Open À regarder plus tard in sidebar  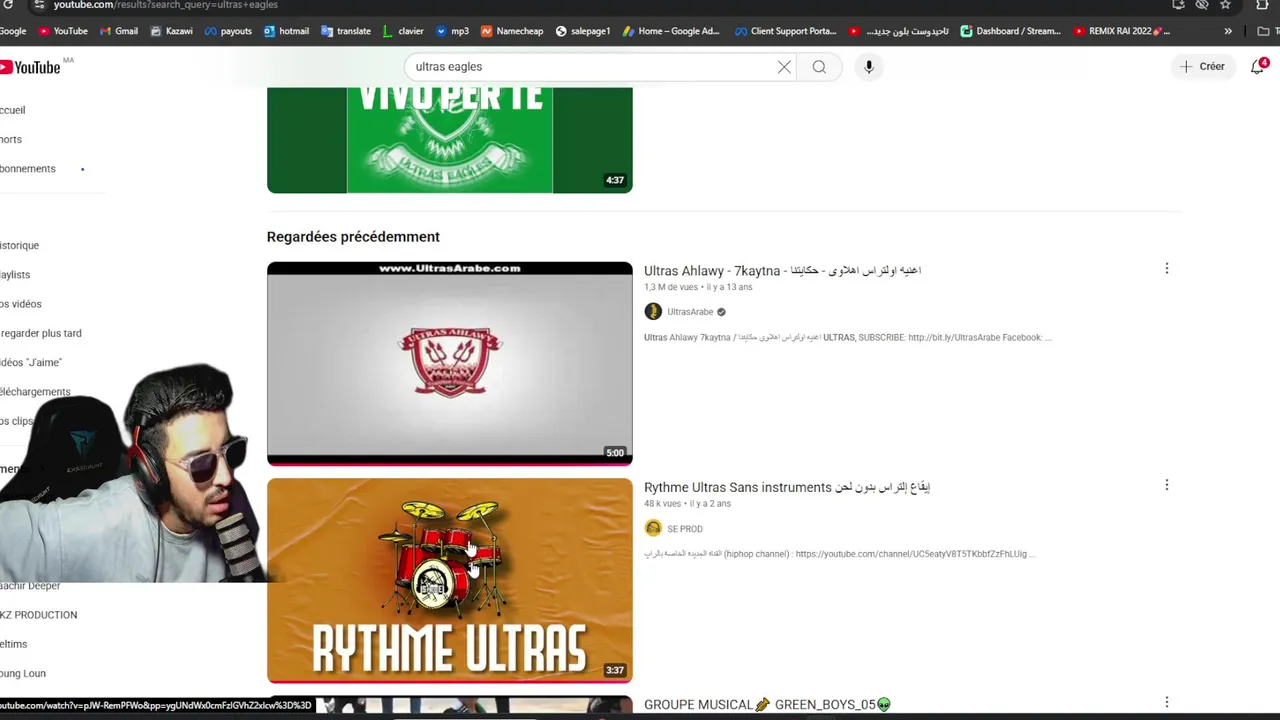coord(41,333)
